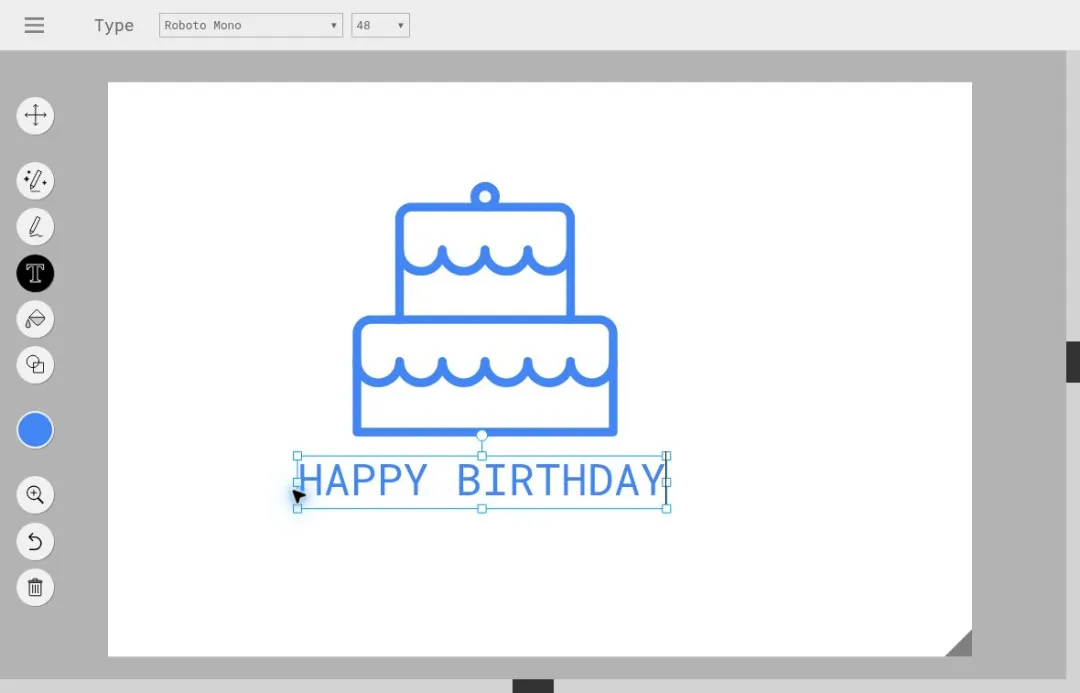Open the Roboto Mono font dropdown

coord(251,25)
